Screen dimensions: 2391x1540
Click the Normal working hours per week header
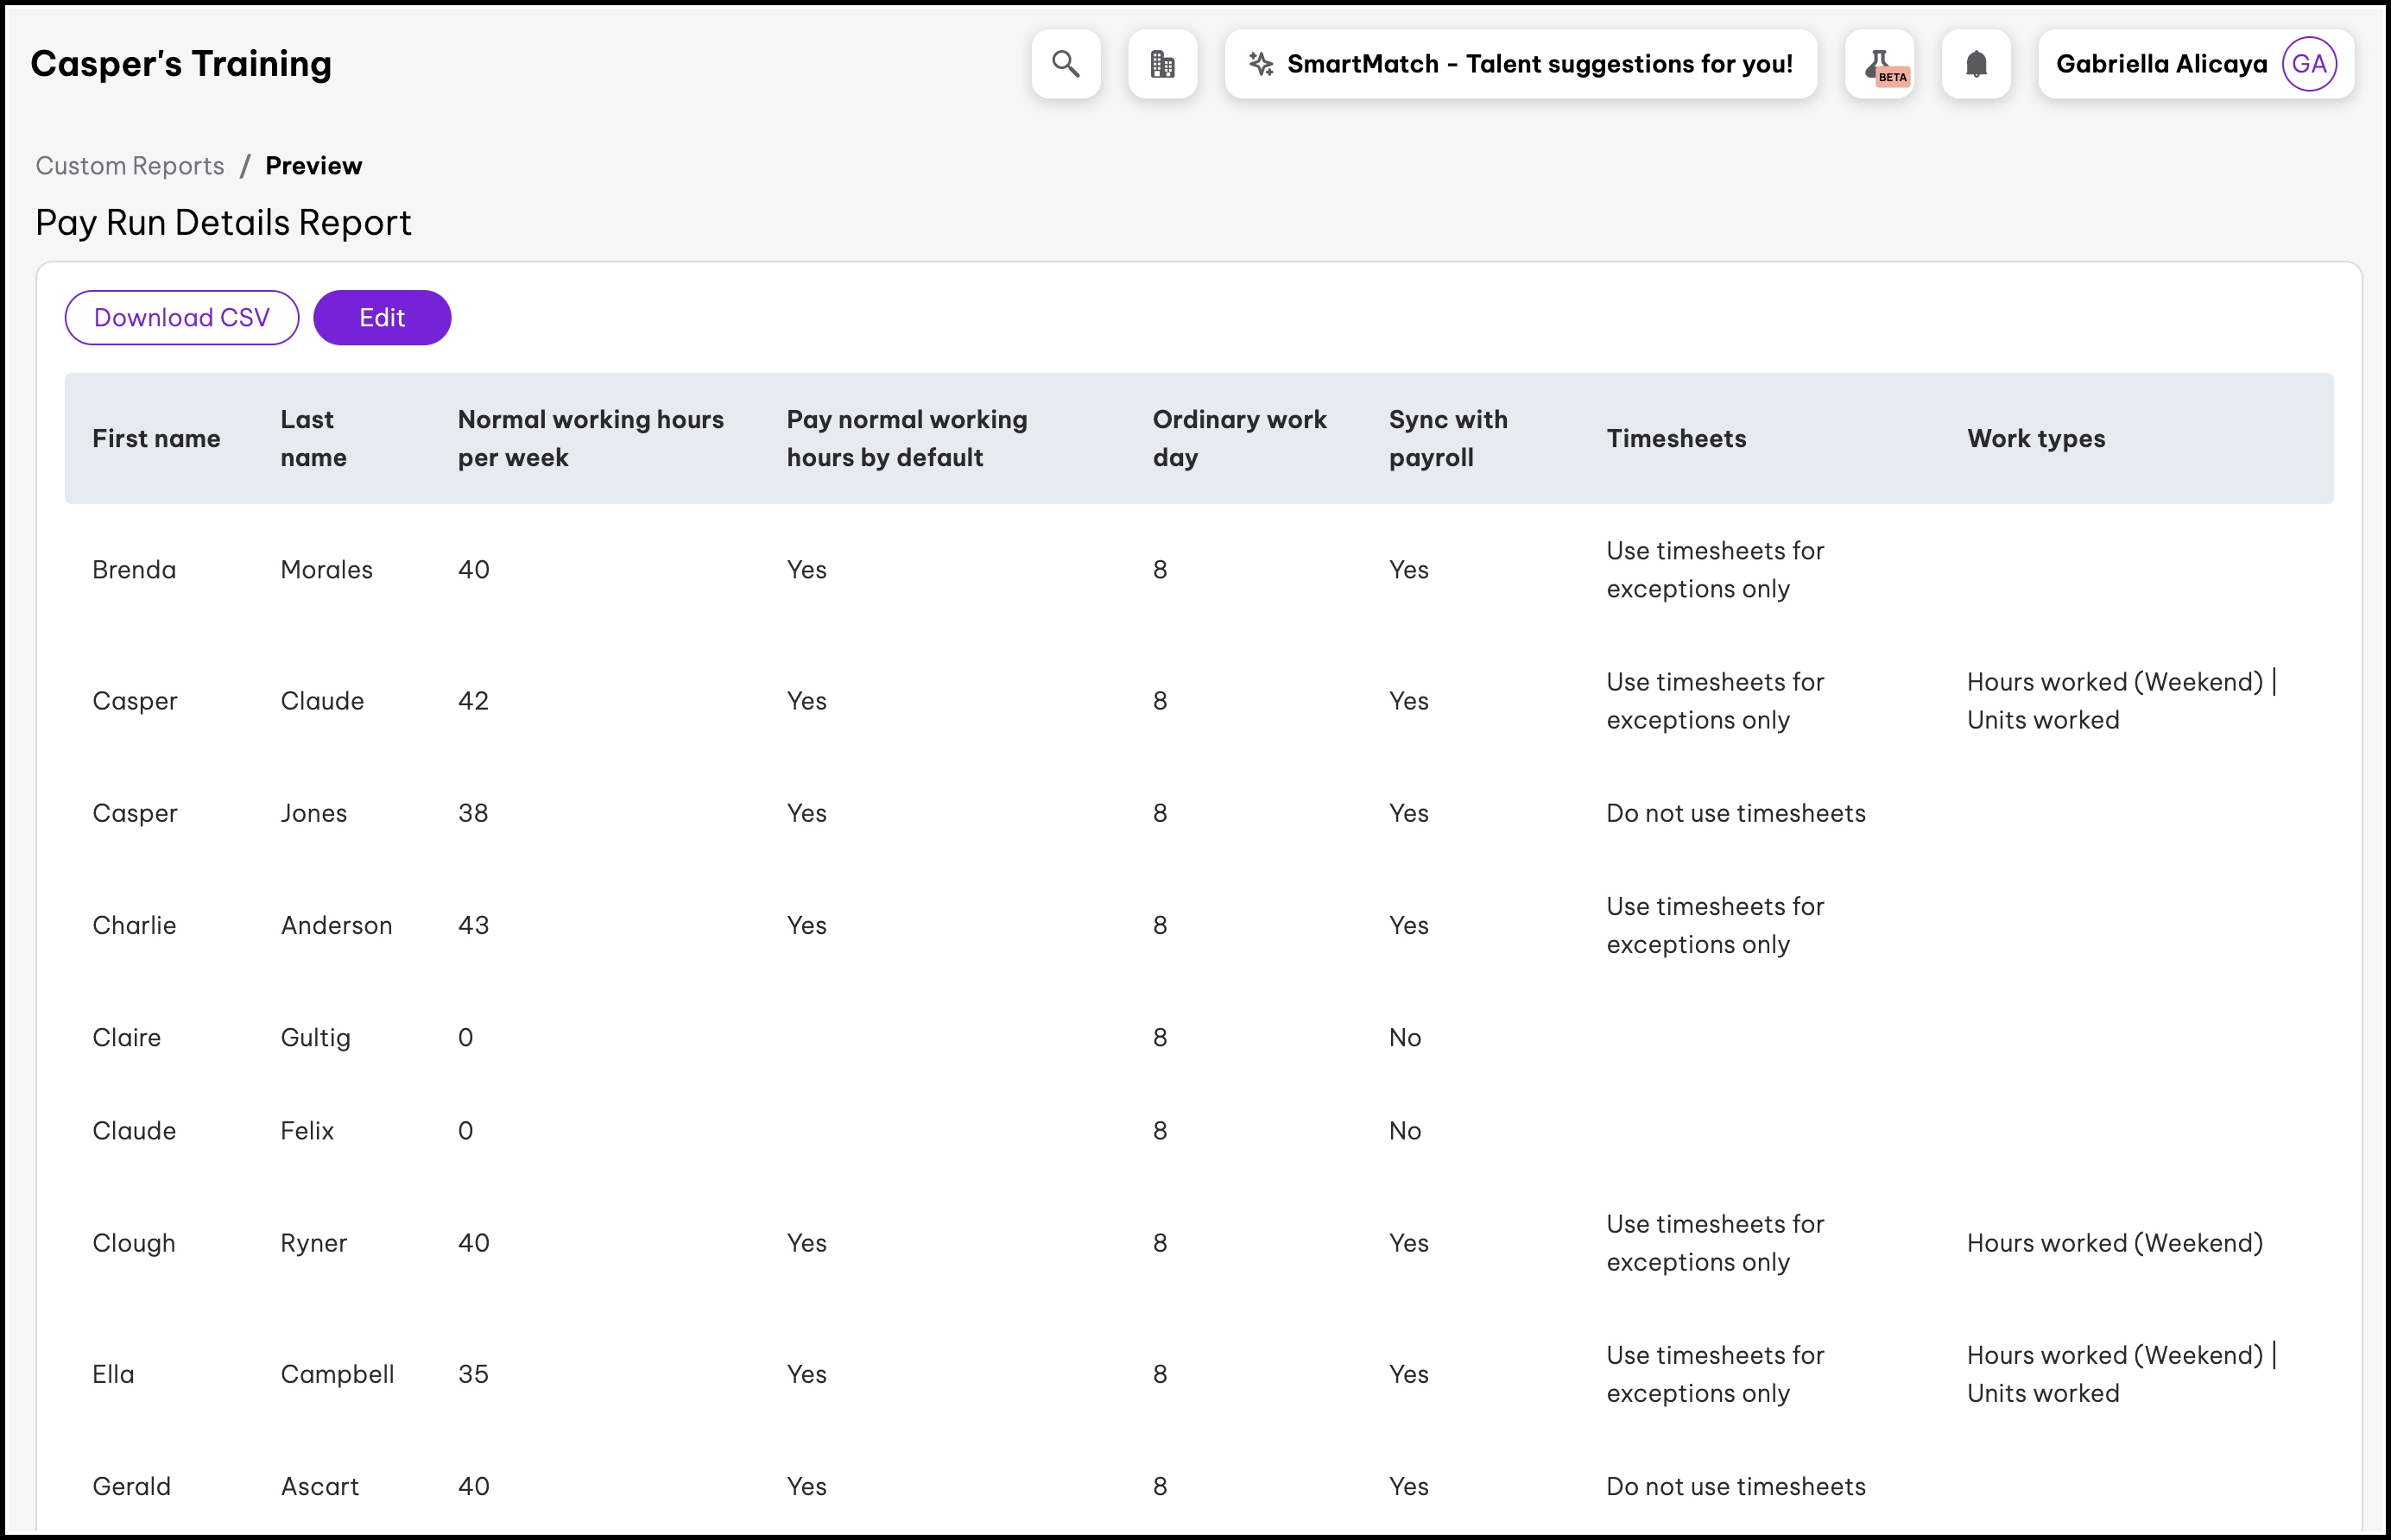590,439
